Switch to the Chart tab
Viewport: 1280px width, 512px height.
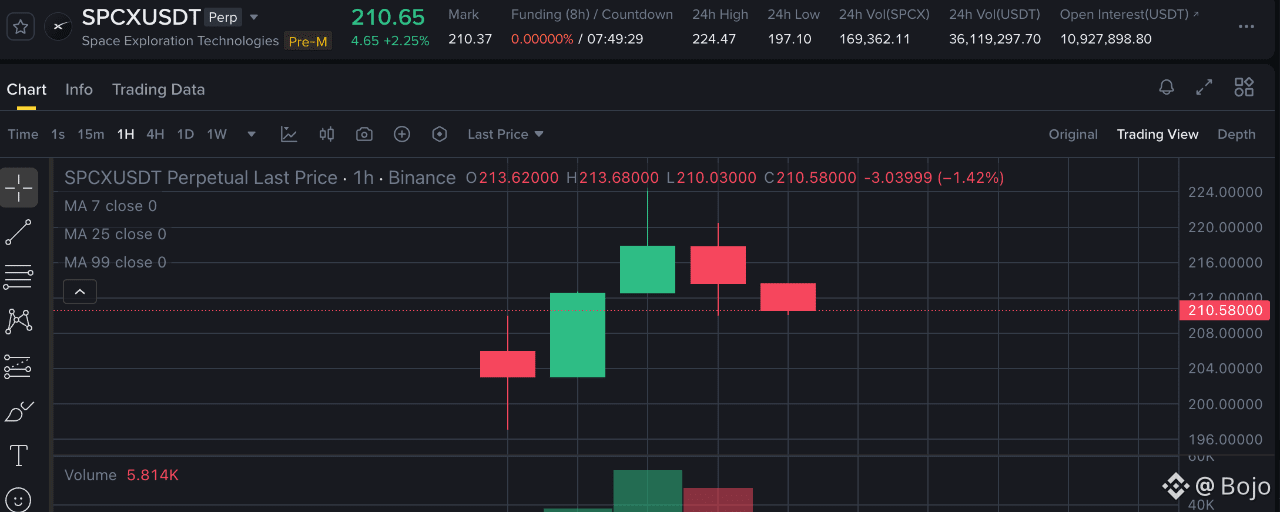[27, 89]
